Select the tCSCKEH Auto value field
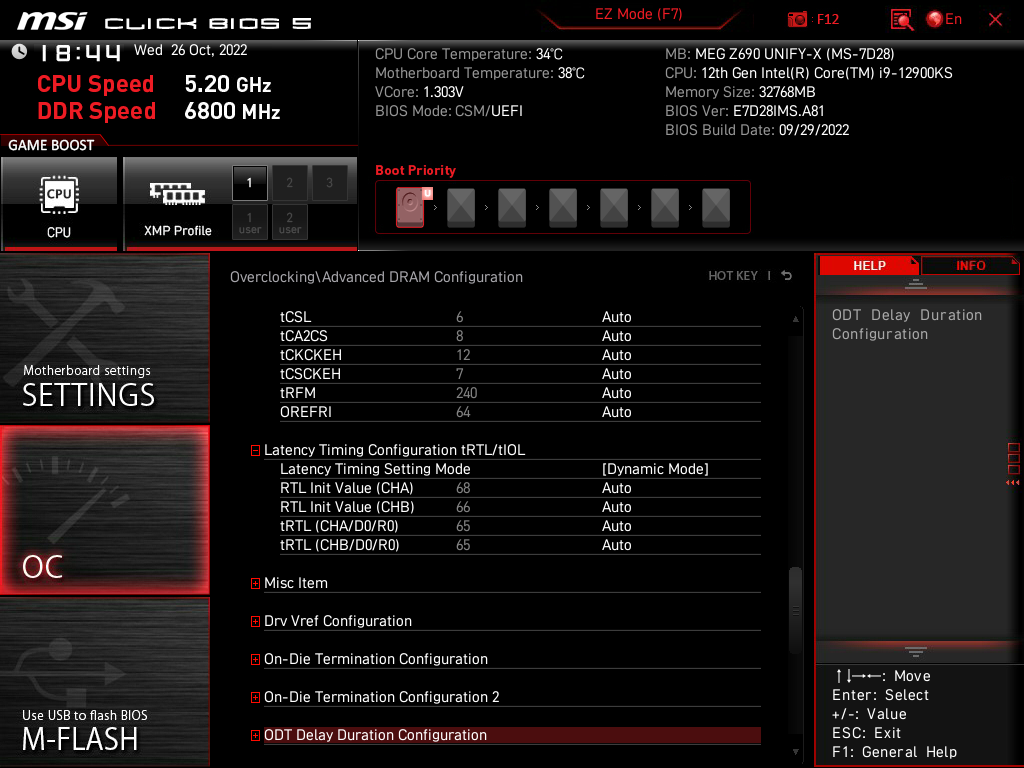 tap(616, 374)
